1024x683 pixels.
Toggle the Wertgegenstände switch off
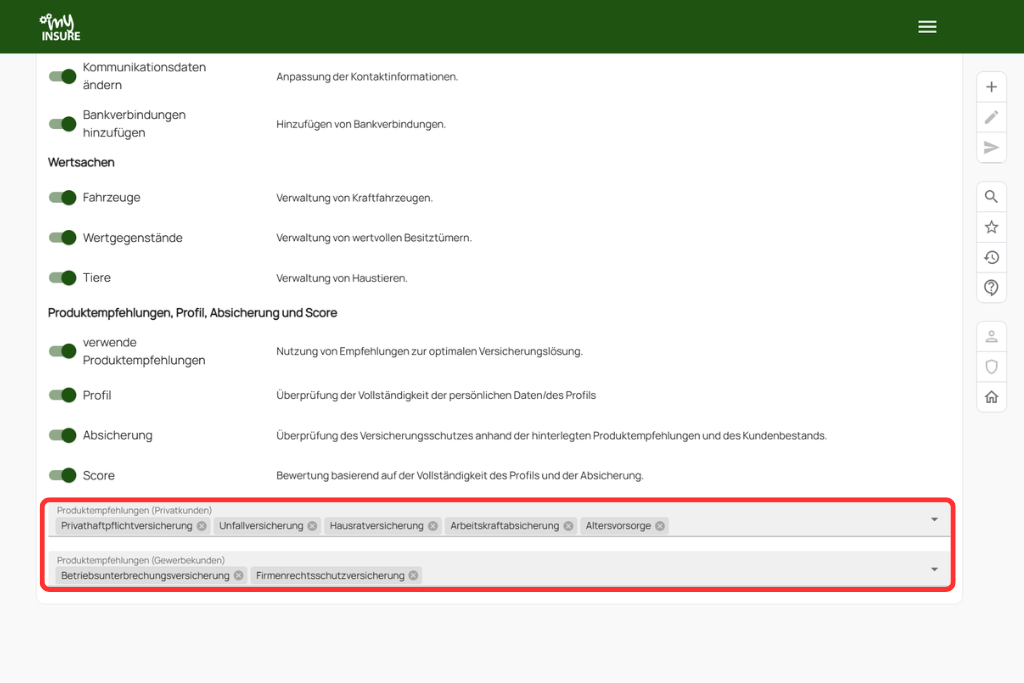point(63,238)
